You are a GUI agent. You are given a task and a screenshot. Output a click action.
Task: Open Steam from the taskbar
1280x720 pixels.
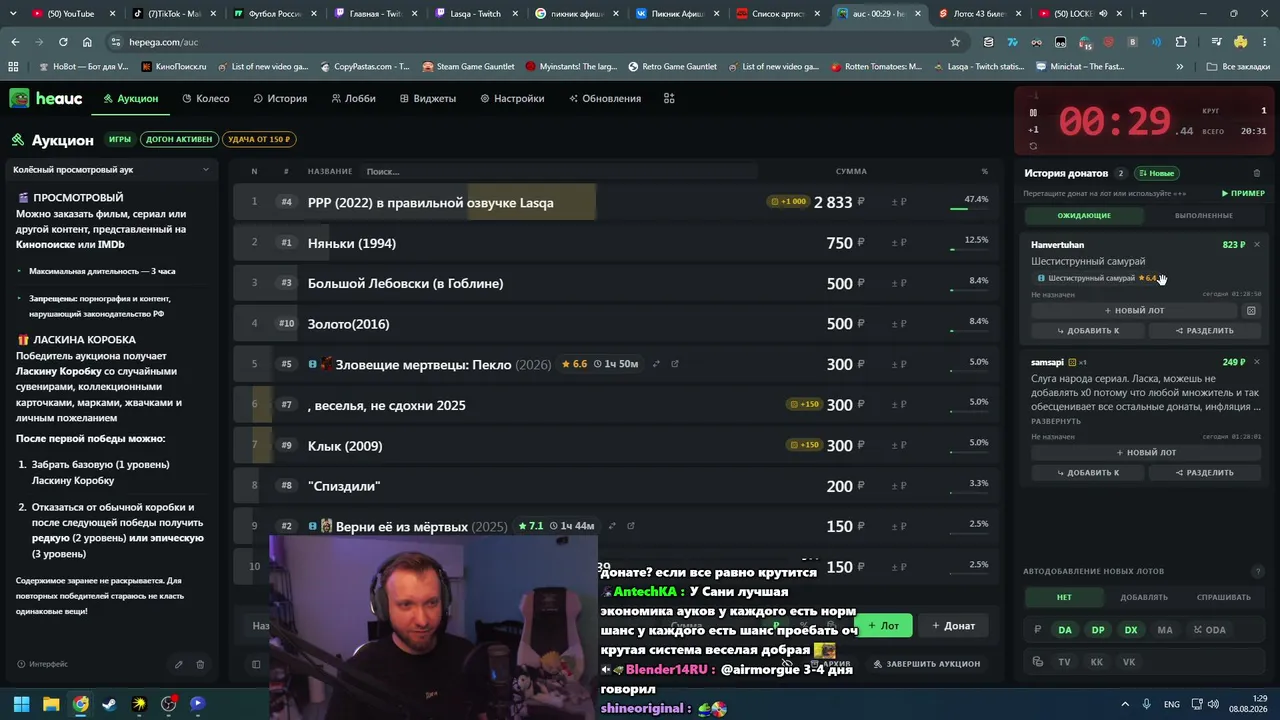[109, 704]
